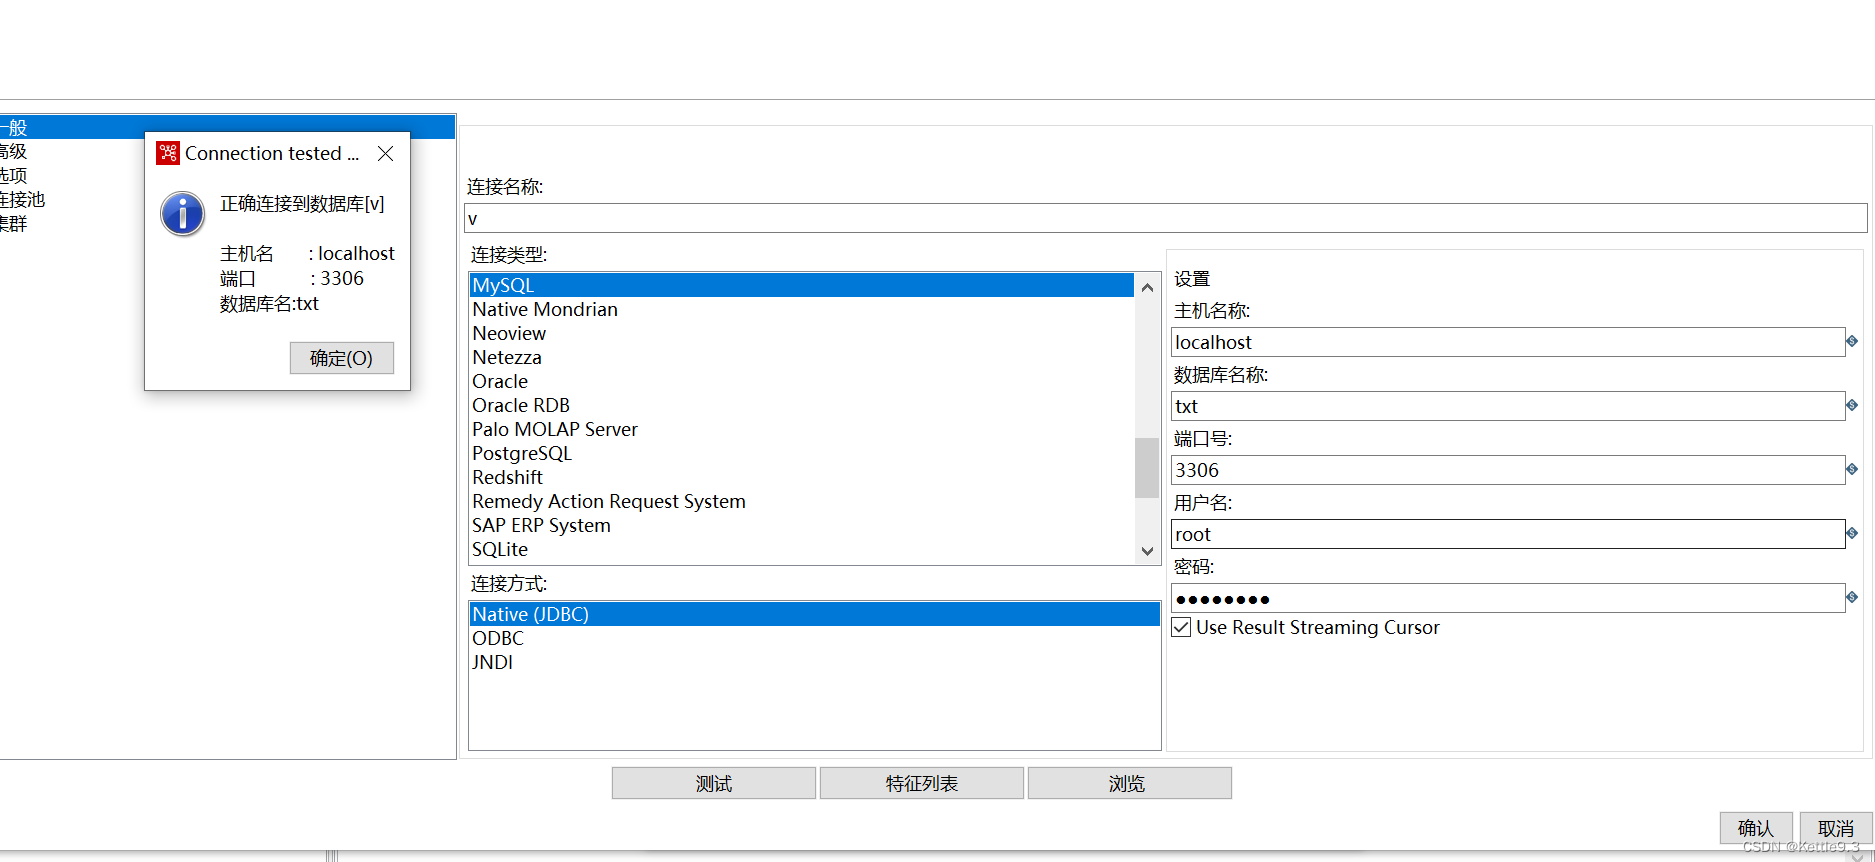1875x862 pixels.
Task: Click the variable icon beside database name field
Action: point(1852,406)
